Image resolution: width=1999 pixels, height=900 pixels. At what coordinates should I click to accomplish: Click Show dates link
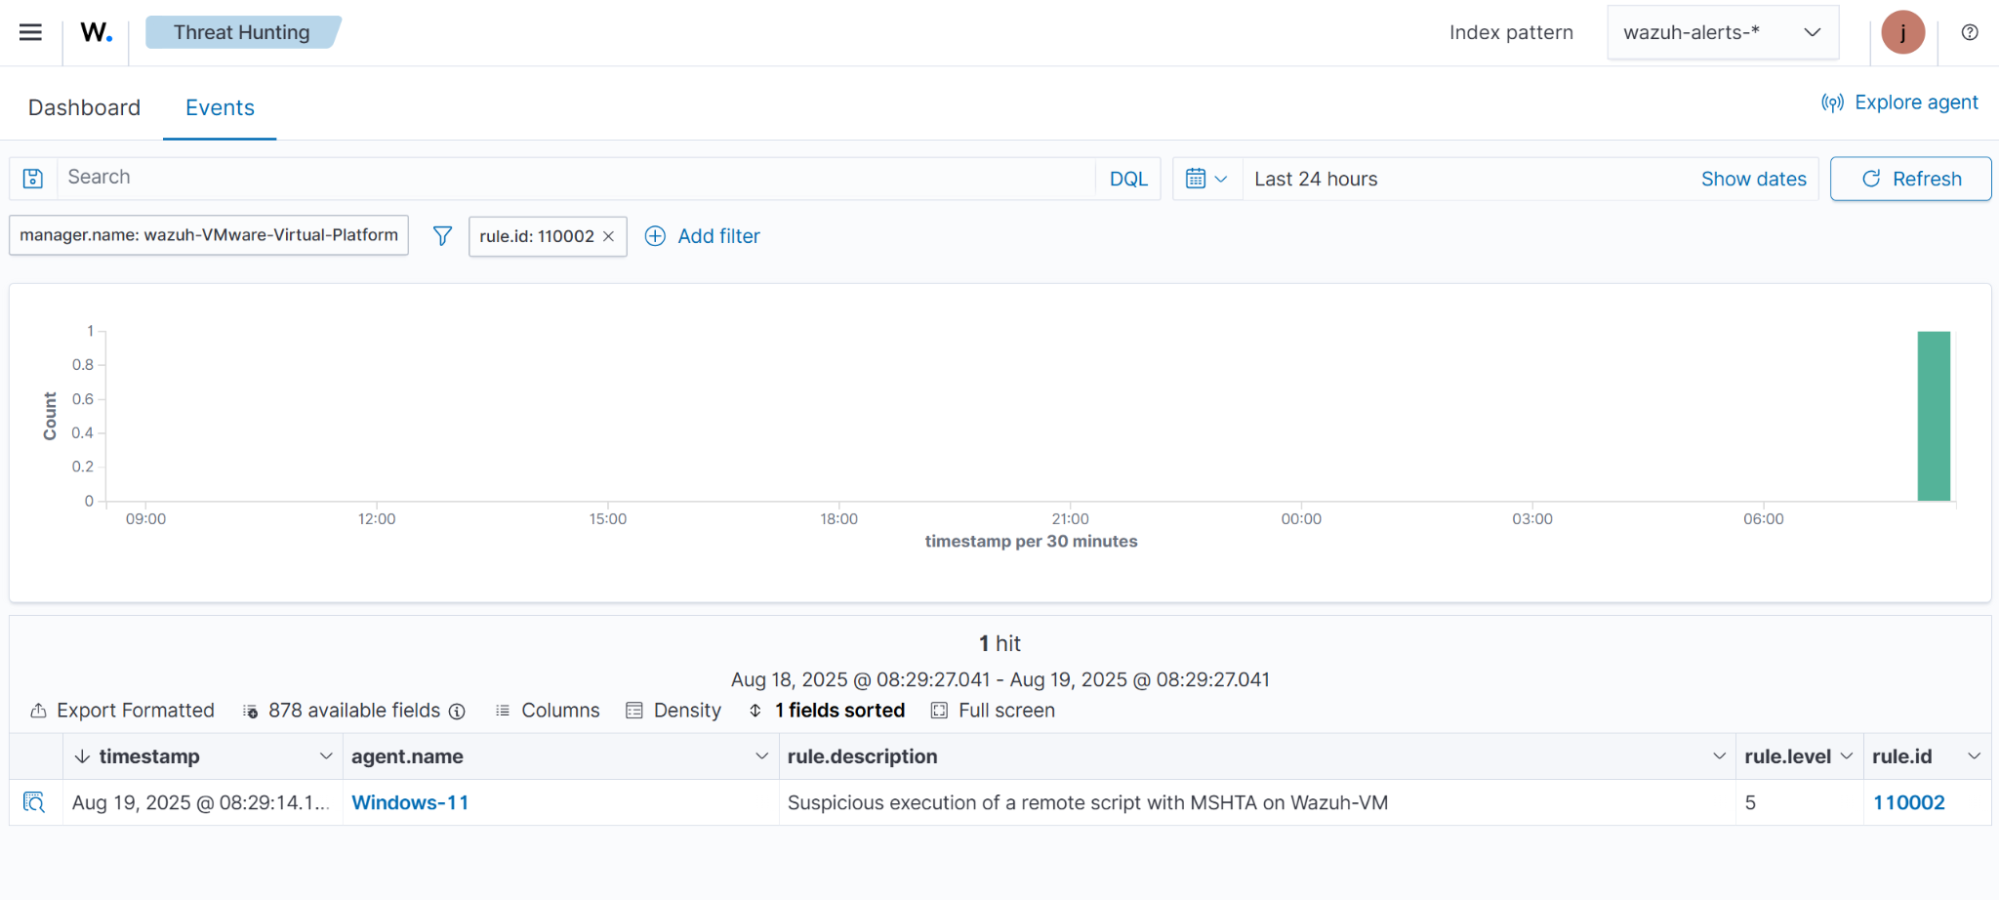(x=1753, y=179)
